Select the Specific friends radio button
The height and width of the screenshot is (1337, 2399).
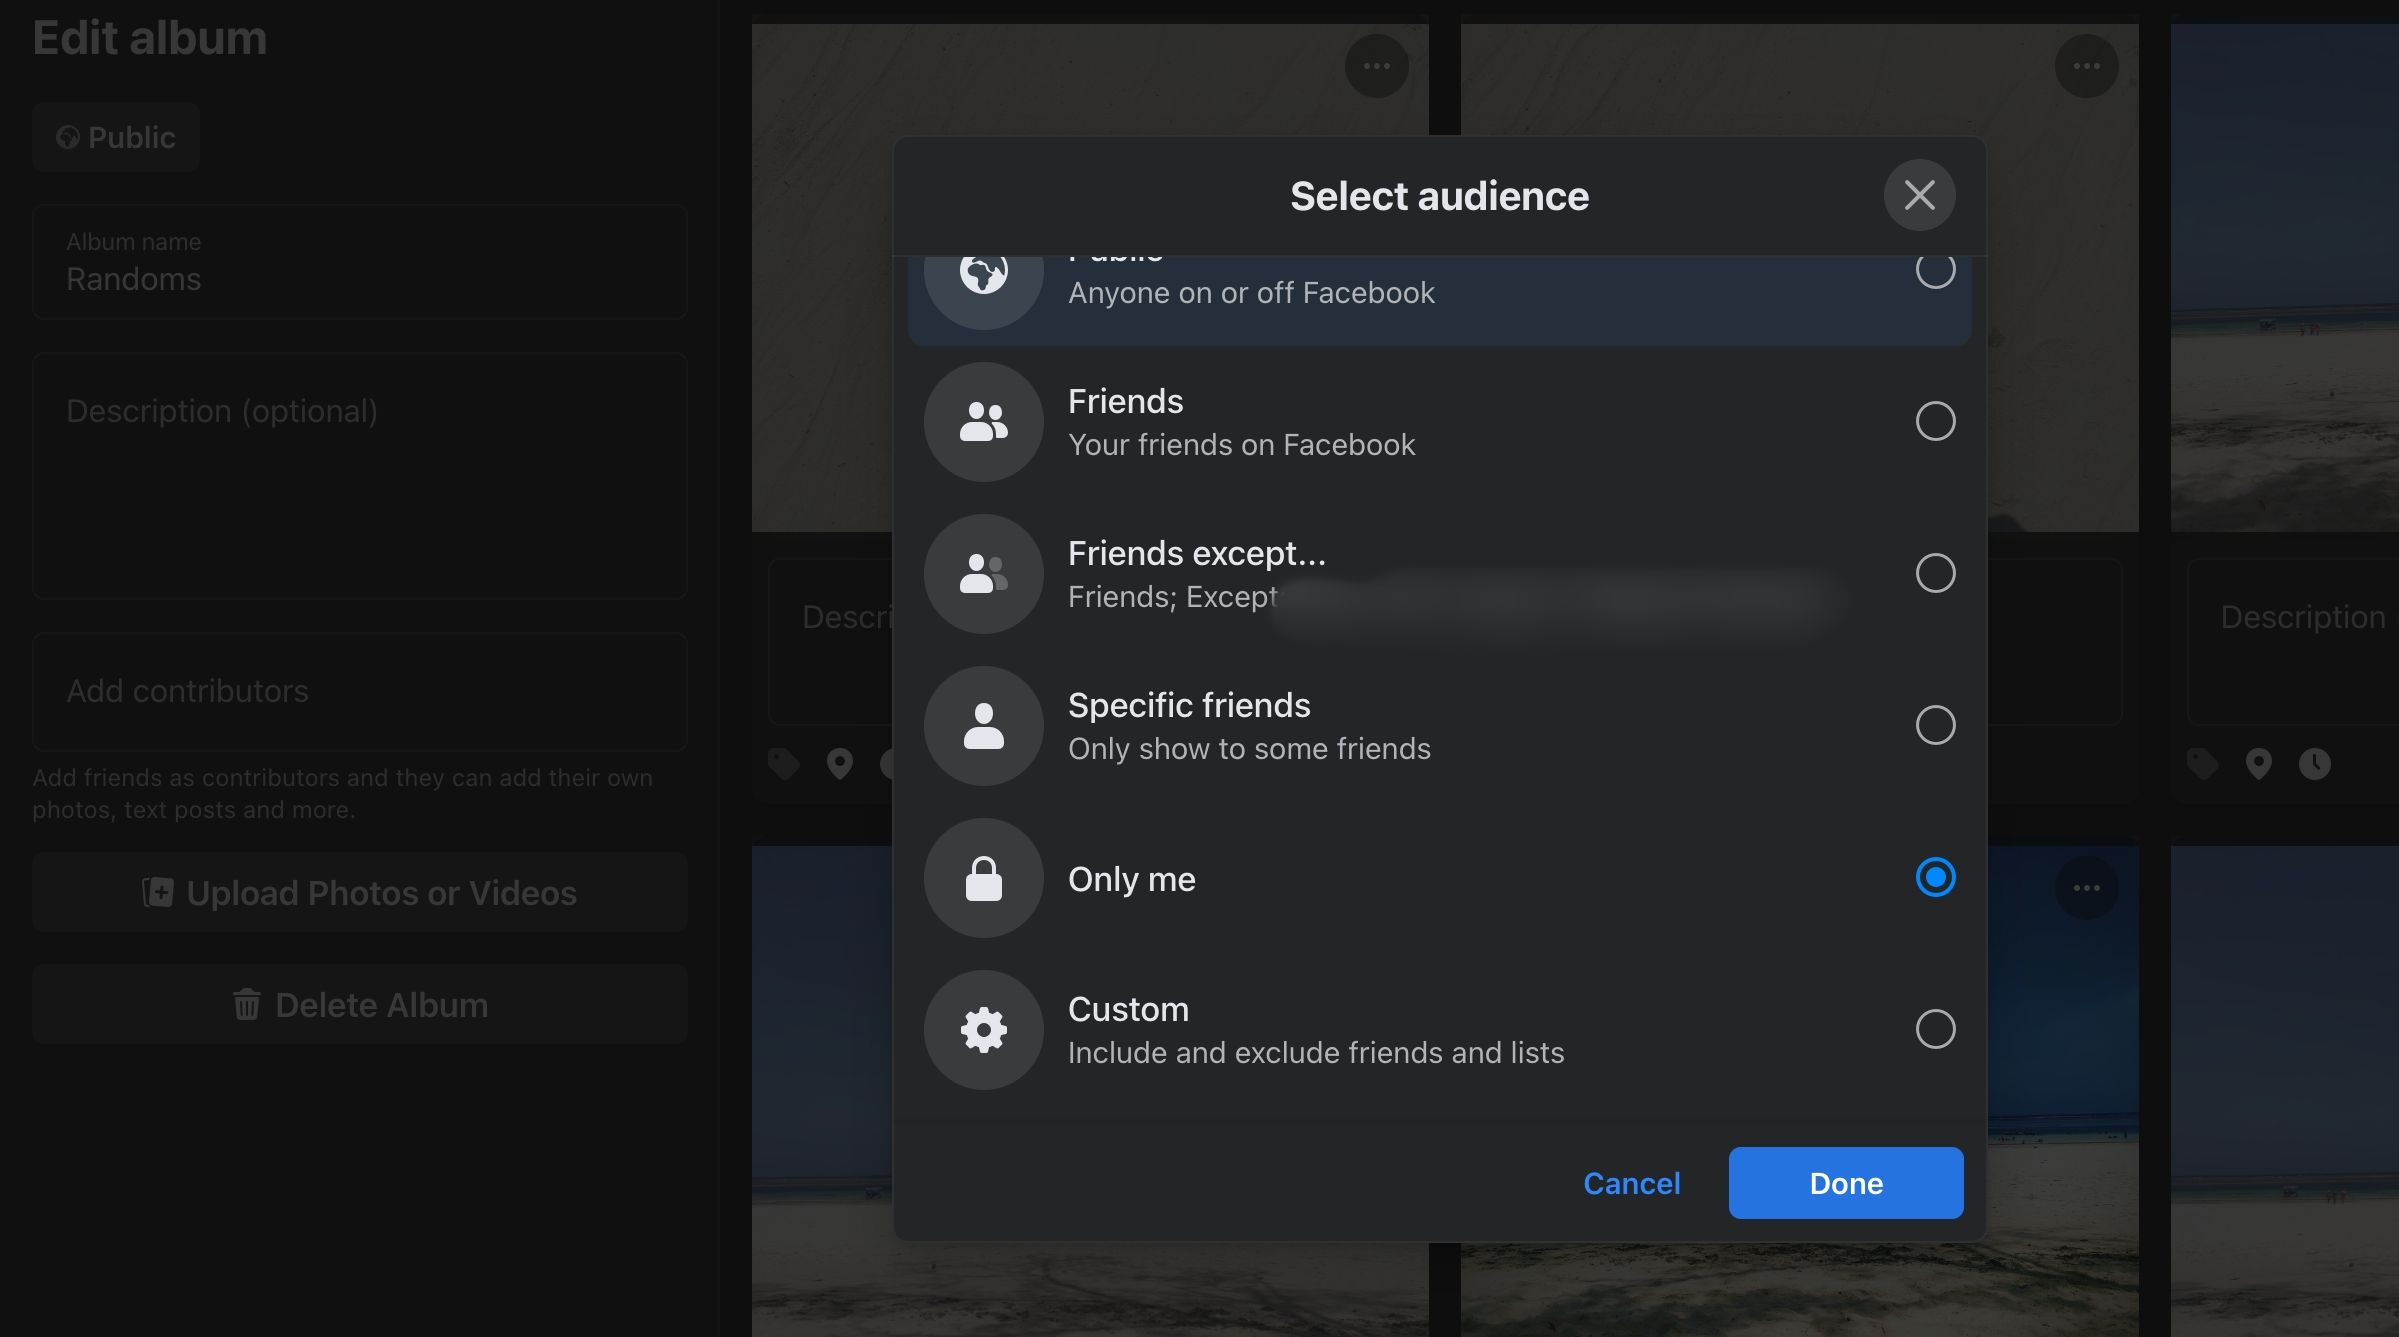pos(1935,725)
